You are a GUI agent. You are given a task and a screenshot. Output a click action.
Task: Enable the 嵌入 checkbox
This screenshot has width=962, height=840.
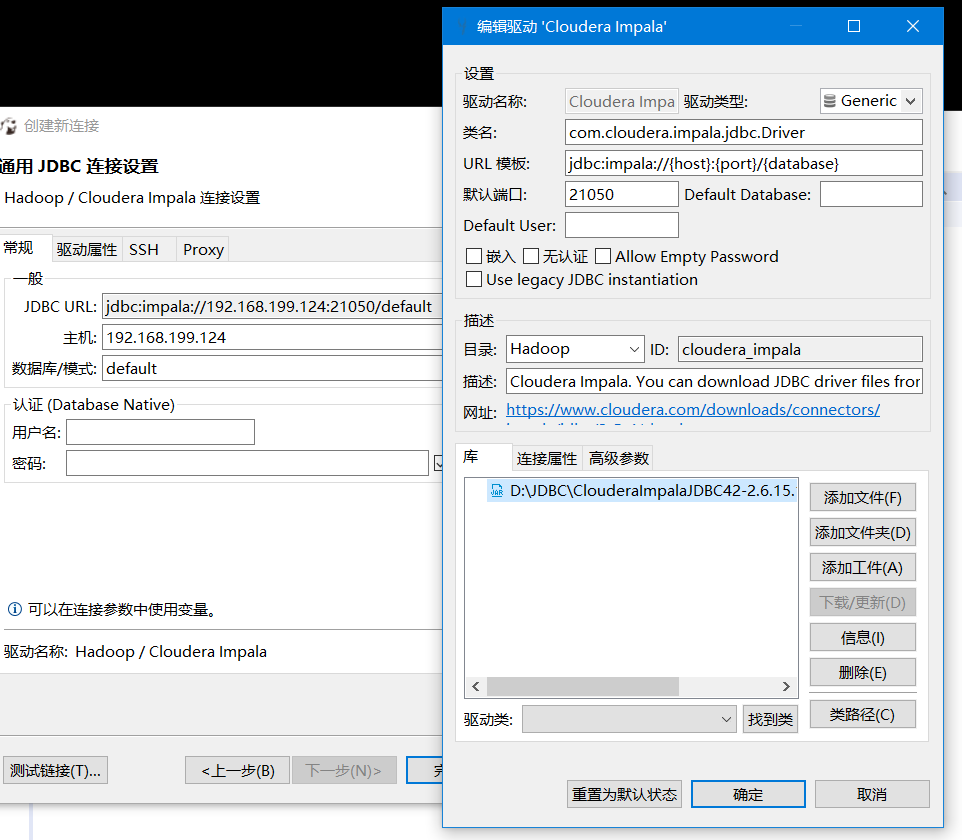click(x=474, y=257)
